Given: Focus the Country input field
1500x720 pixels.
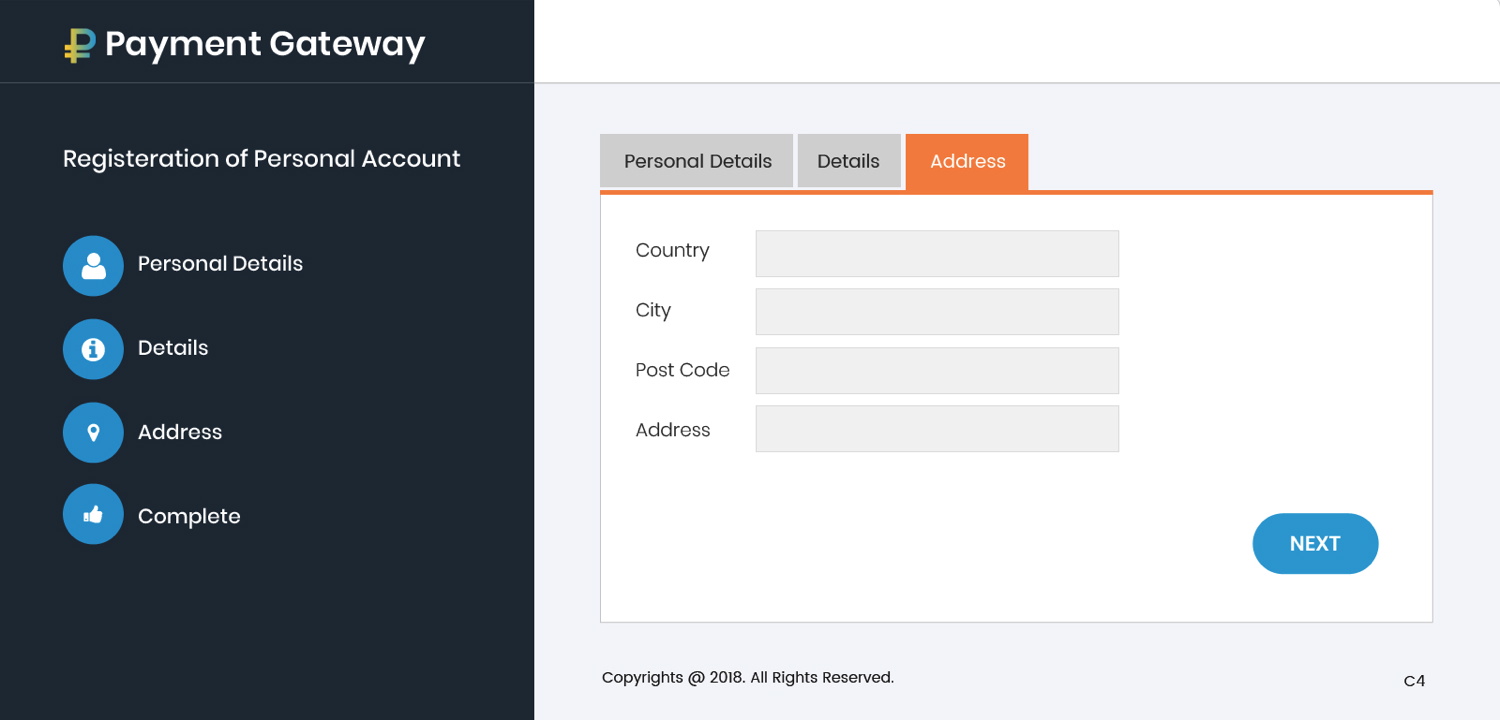Looking at the screenshot, I should pos(937,254).
